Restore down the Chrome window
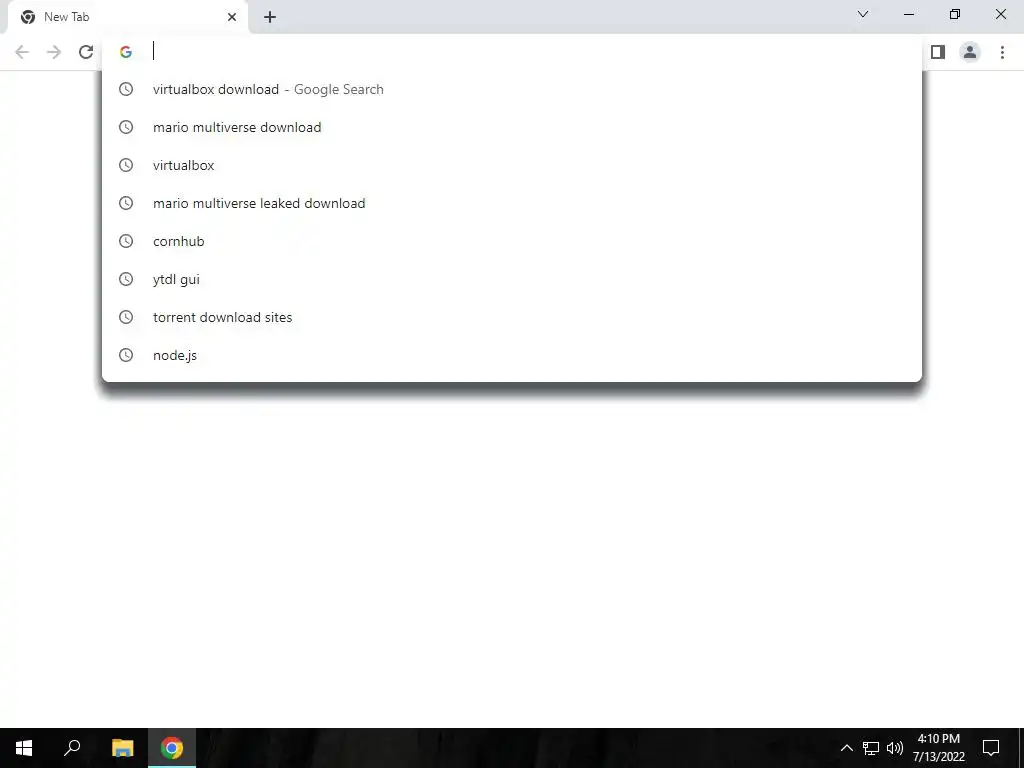The height and width of the screenshot is (768, 1024). (955, 14)
